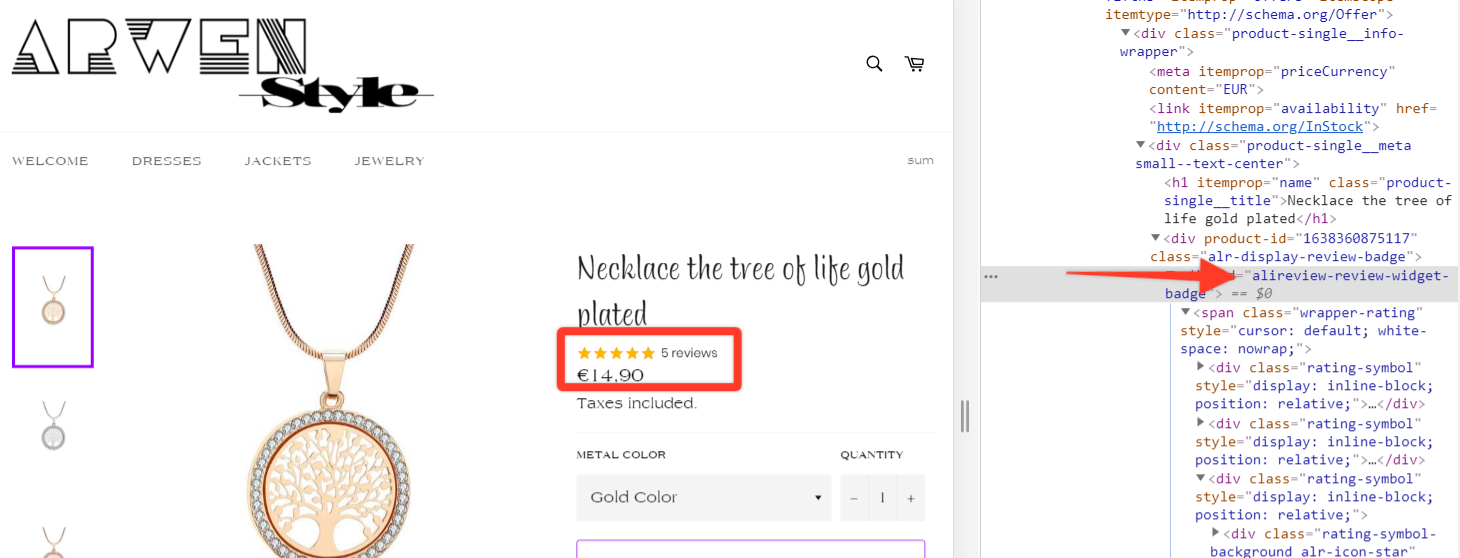Click the quantity input field
1460x558 pixels.
[x=882, y=498]
